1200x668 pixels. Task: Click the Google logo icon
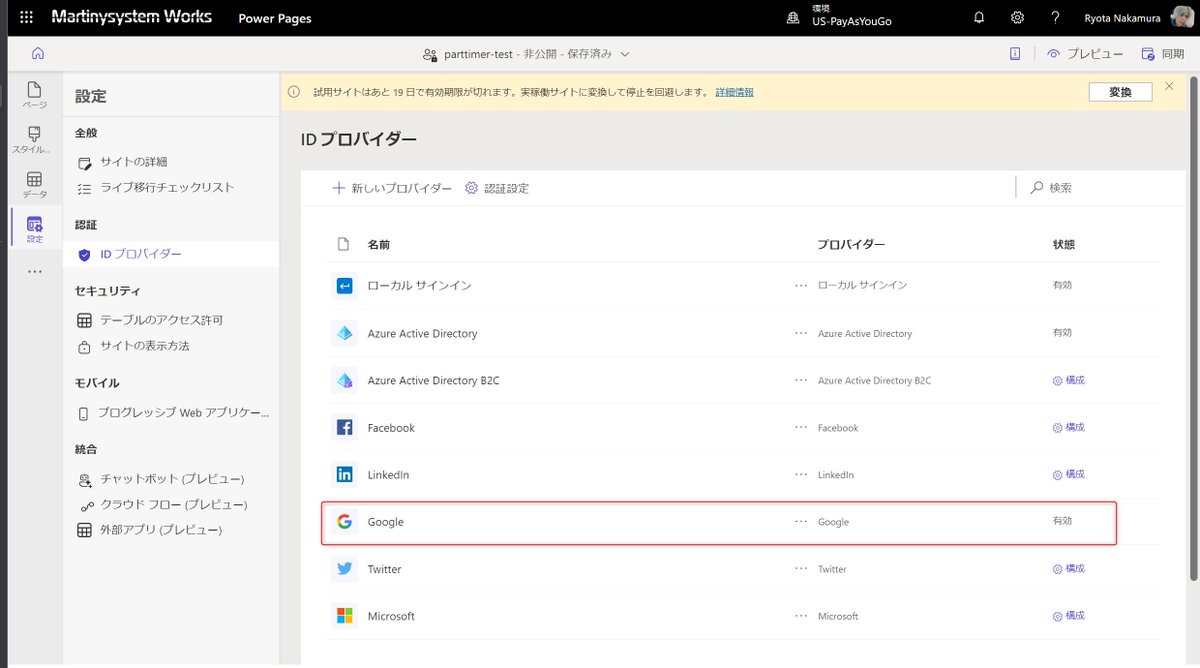344,521
